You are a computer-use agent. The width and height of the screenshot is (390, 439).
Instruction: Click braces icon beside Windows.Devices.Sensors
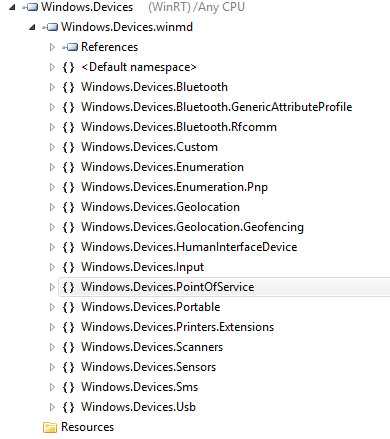tap(68, 367)
